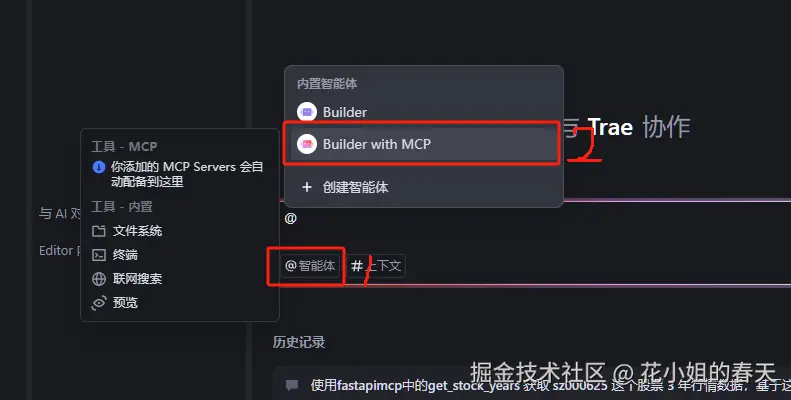Open the @智能体 agent selector button
Screen dimensions: 791x400
pyautogui.click(x=310, y=266)
